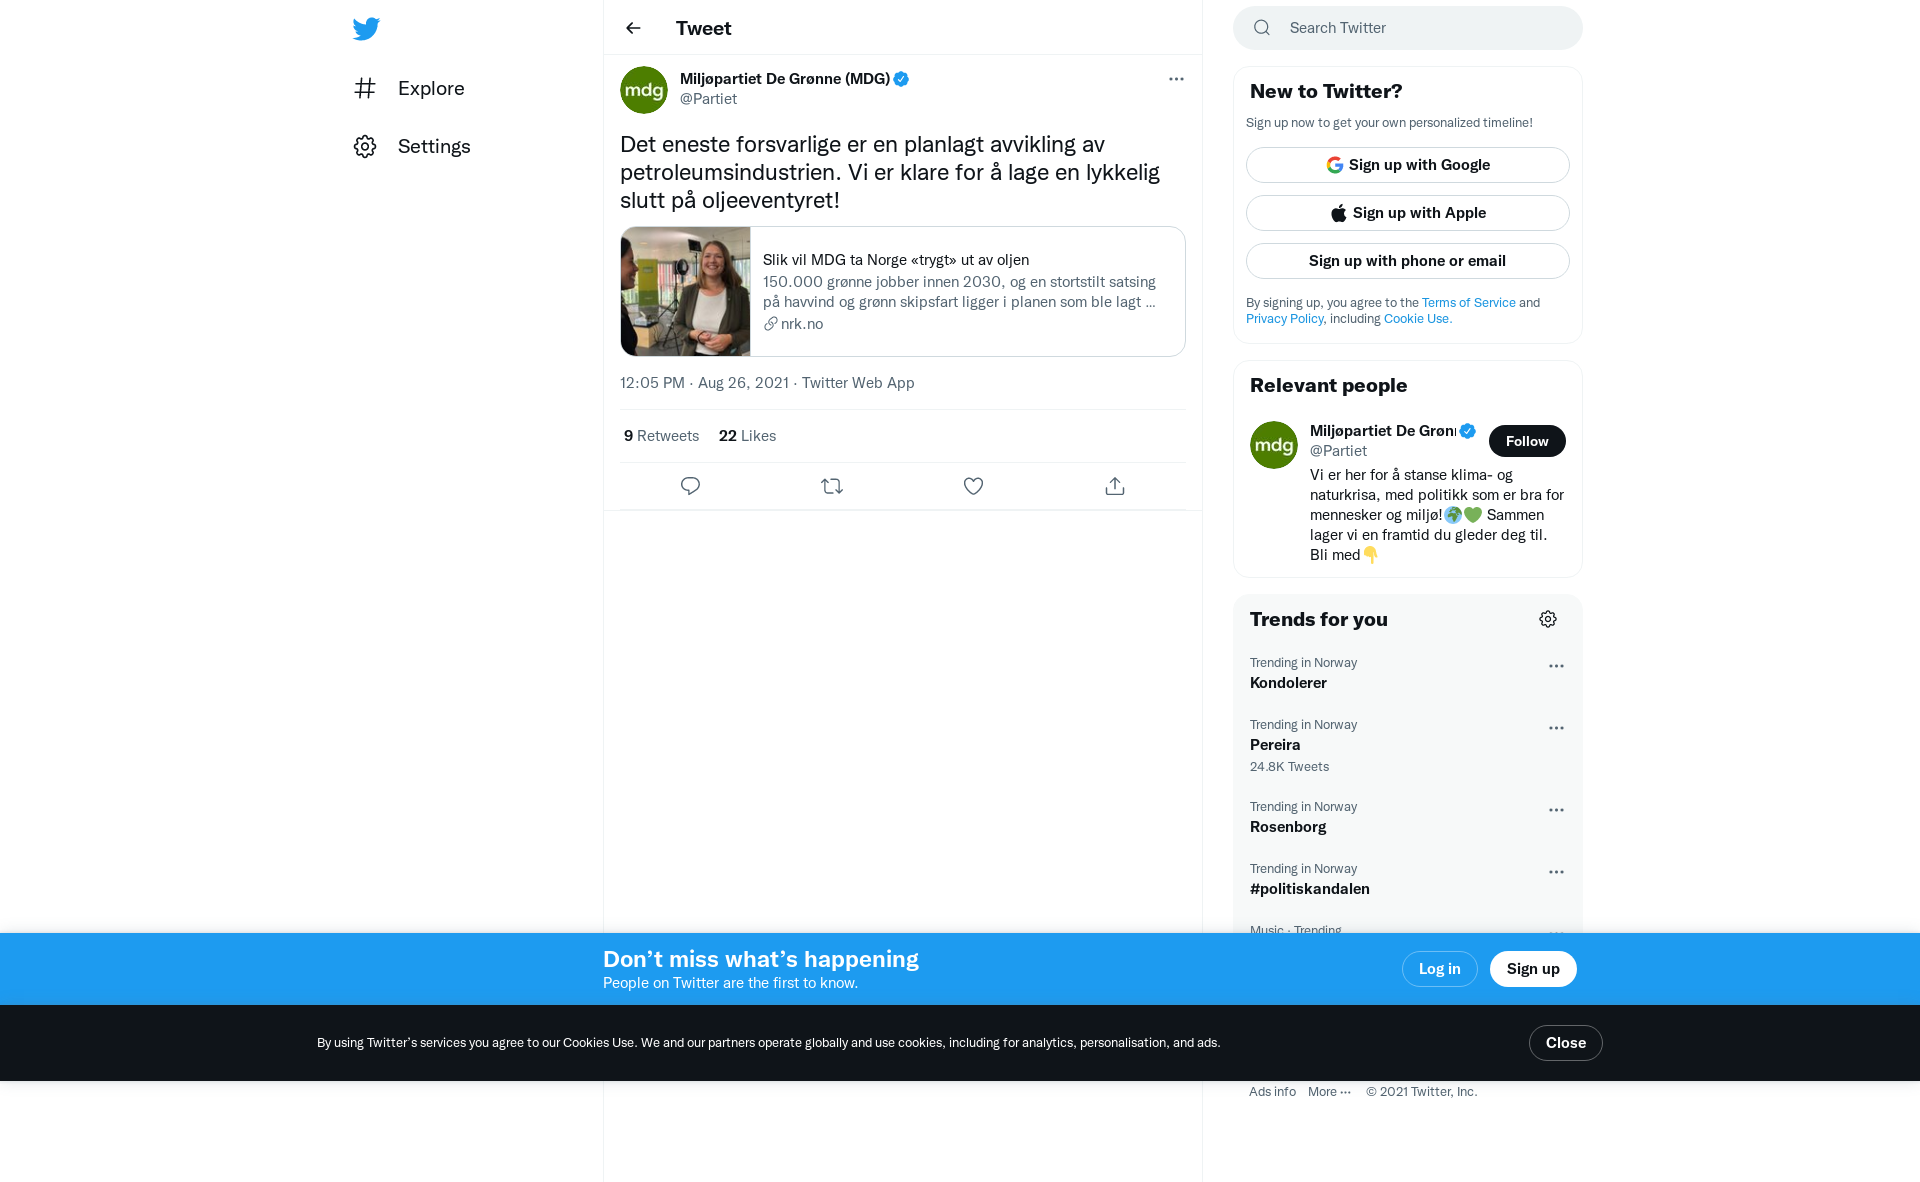Open the Trends settings gear icon
The height and width of the screenshot is (1182, 1920).
click(1548, 619)
